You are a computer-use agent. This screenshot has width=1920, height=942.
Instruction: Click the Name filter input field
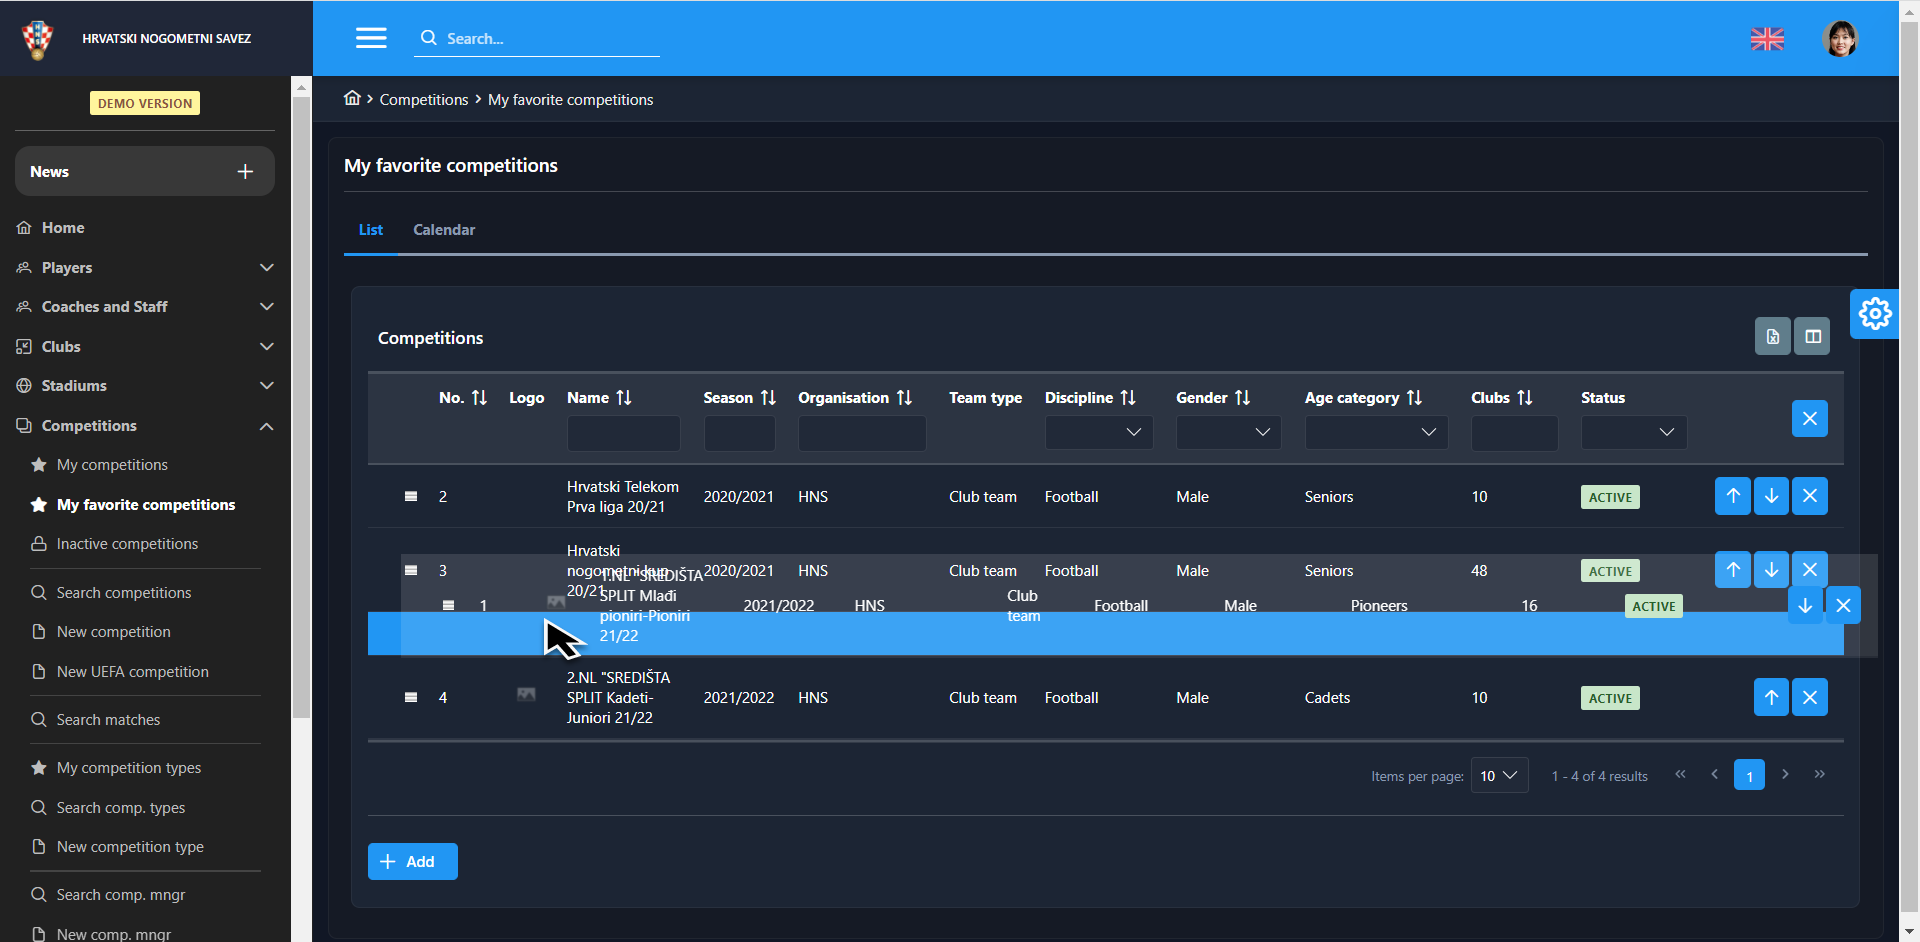pos(623,433)
